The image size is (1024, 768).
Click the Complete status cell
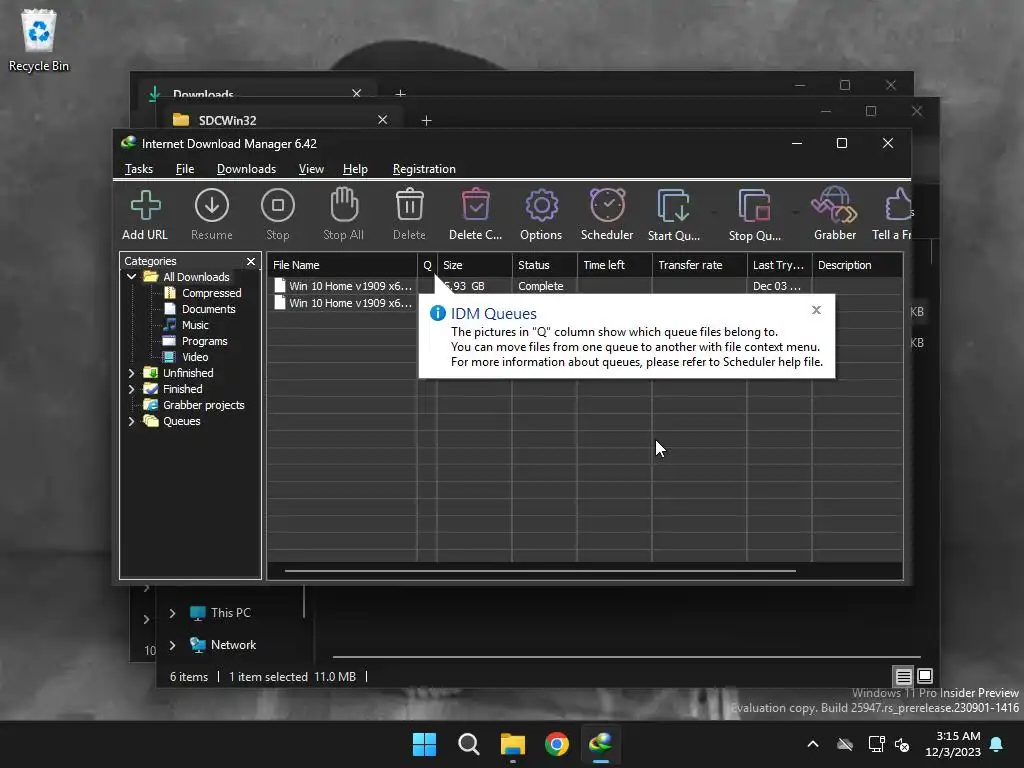[x=541, y=286]
